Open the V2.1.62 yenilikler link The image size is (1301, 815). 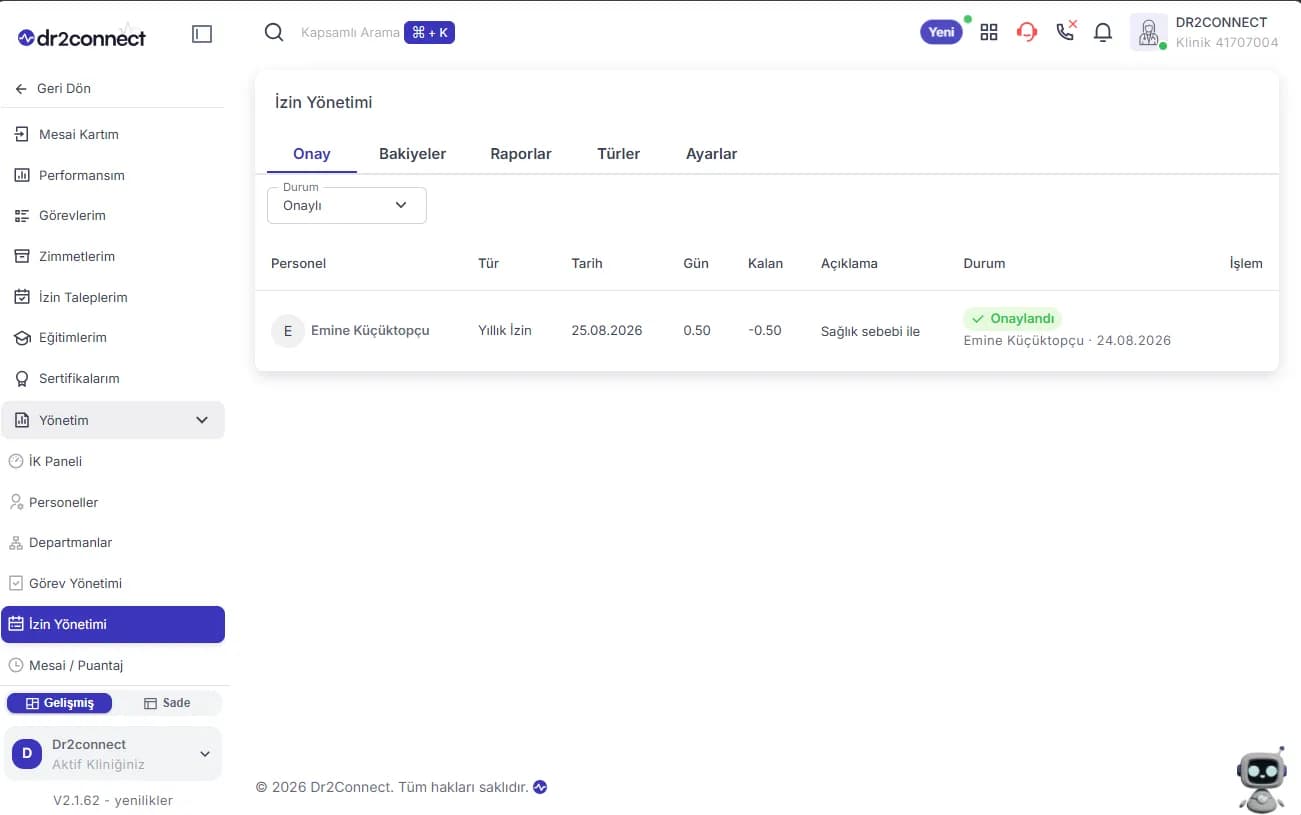tap(113, 800)
